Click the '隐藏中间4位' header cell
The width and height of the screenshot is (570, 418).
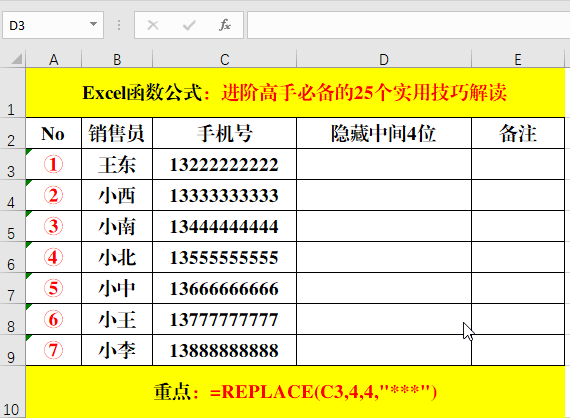coord(384,133)
